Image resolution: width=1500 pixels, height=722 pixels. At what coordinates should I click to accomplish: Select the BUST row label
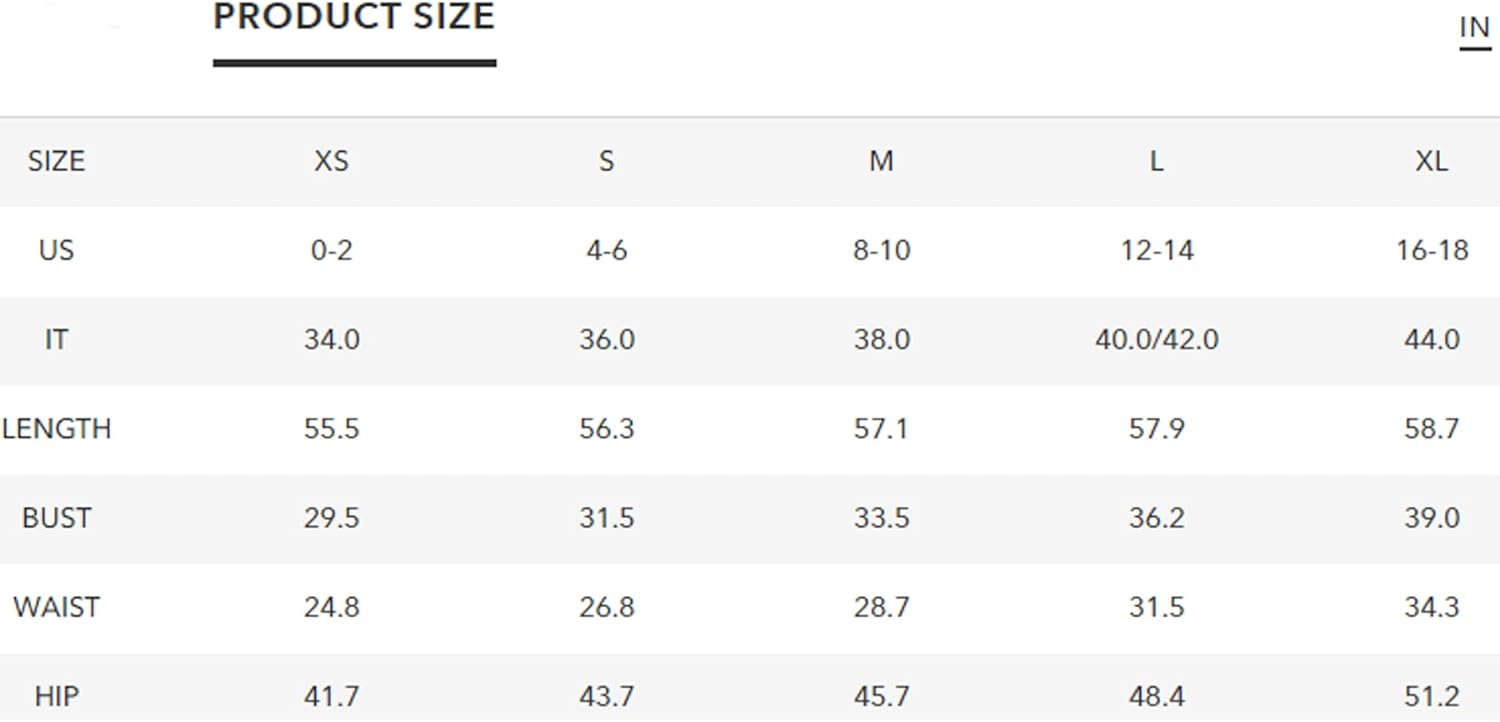56,518
